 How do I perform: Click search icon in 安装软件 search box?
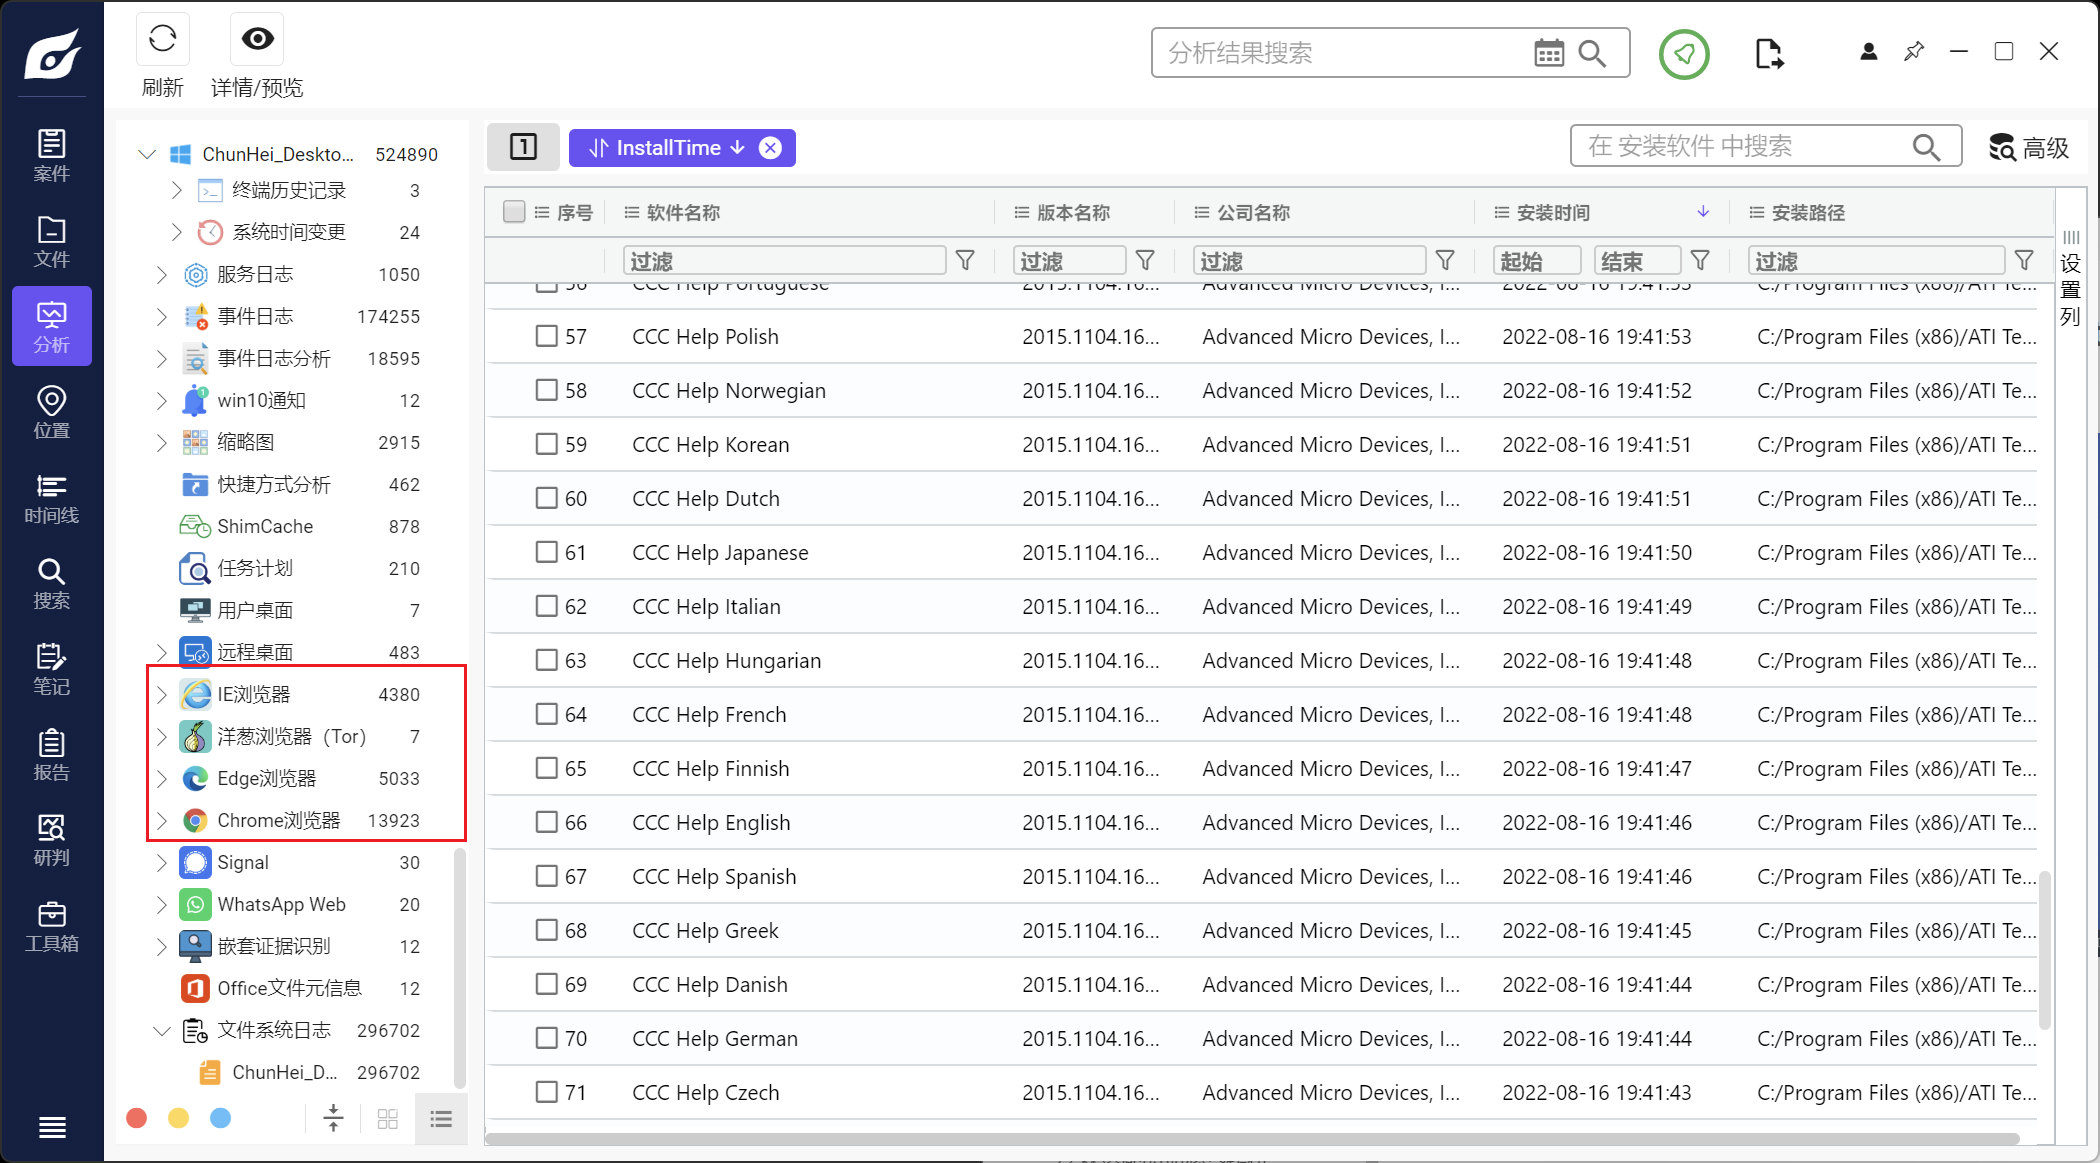(1926, 147)
